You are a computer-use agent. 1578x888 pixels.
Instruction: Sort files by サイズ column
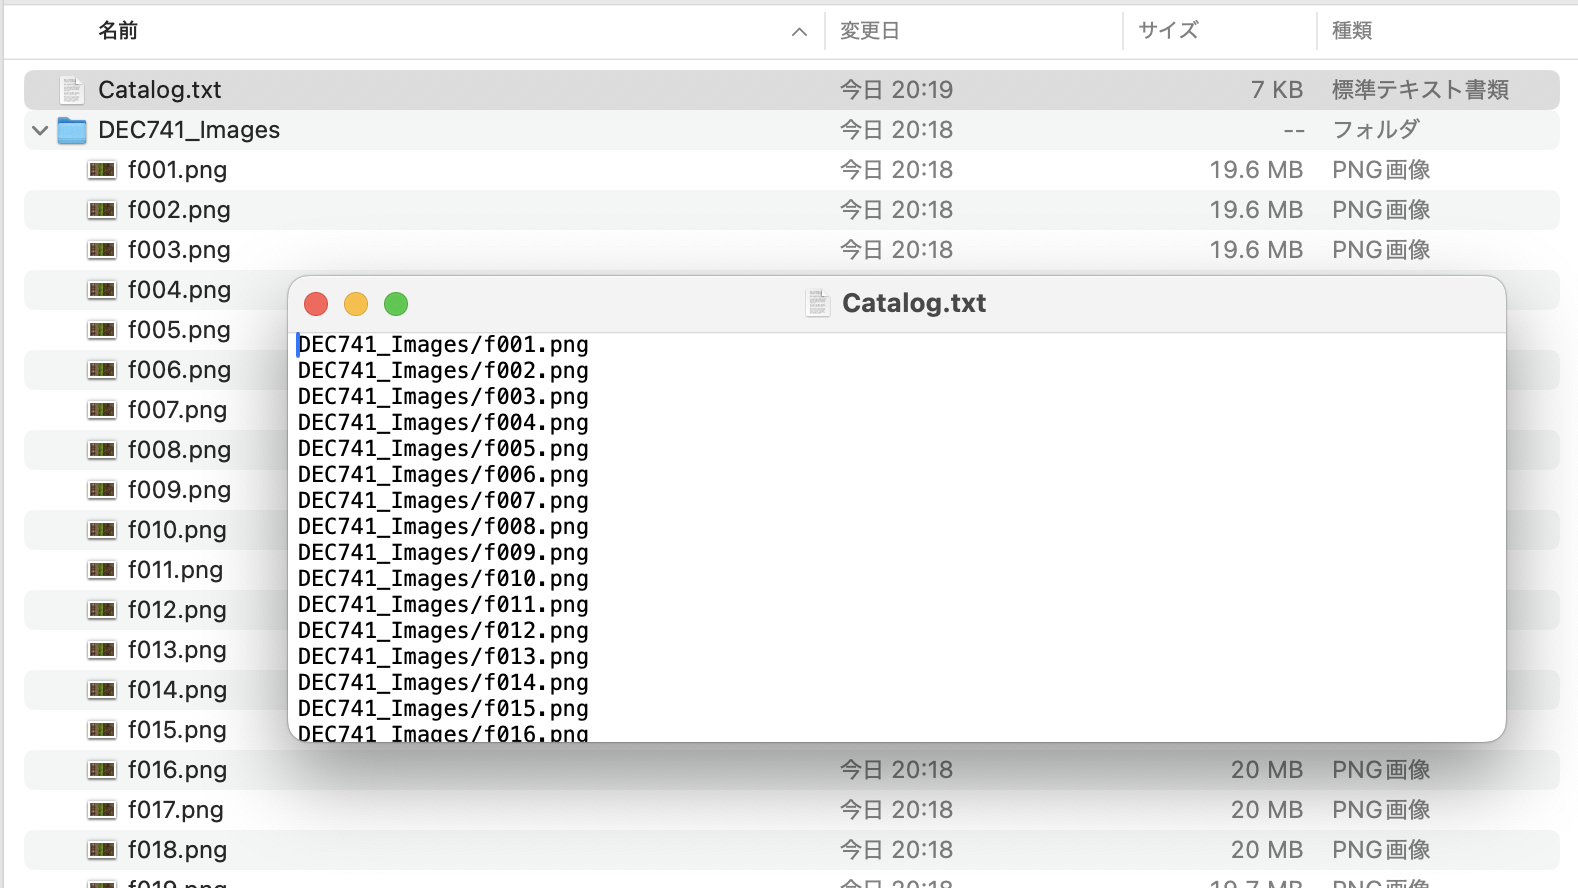[x=1168, y=31]
